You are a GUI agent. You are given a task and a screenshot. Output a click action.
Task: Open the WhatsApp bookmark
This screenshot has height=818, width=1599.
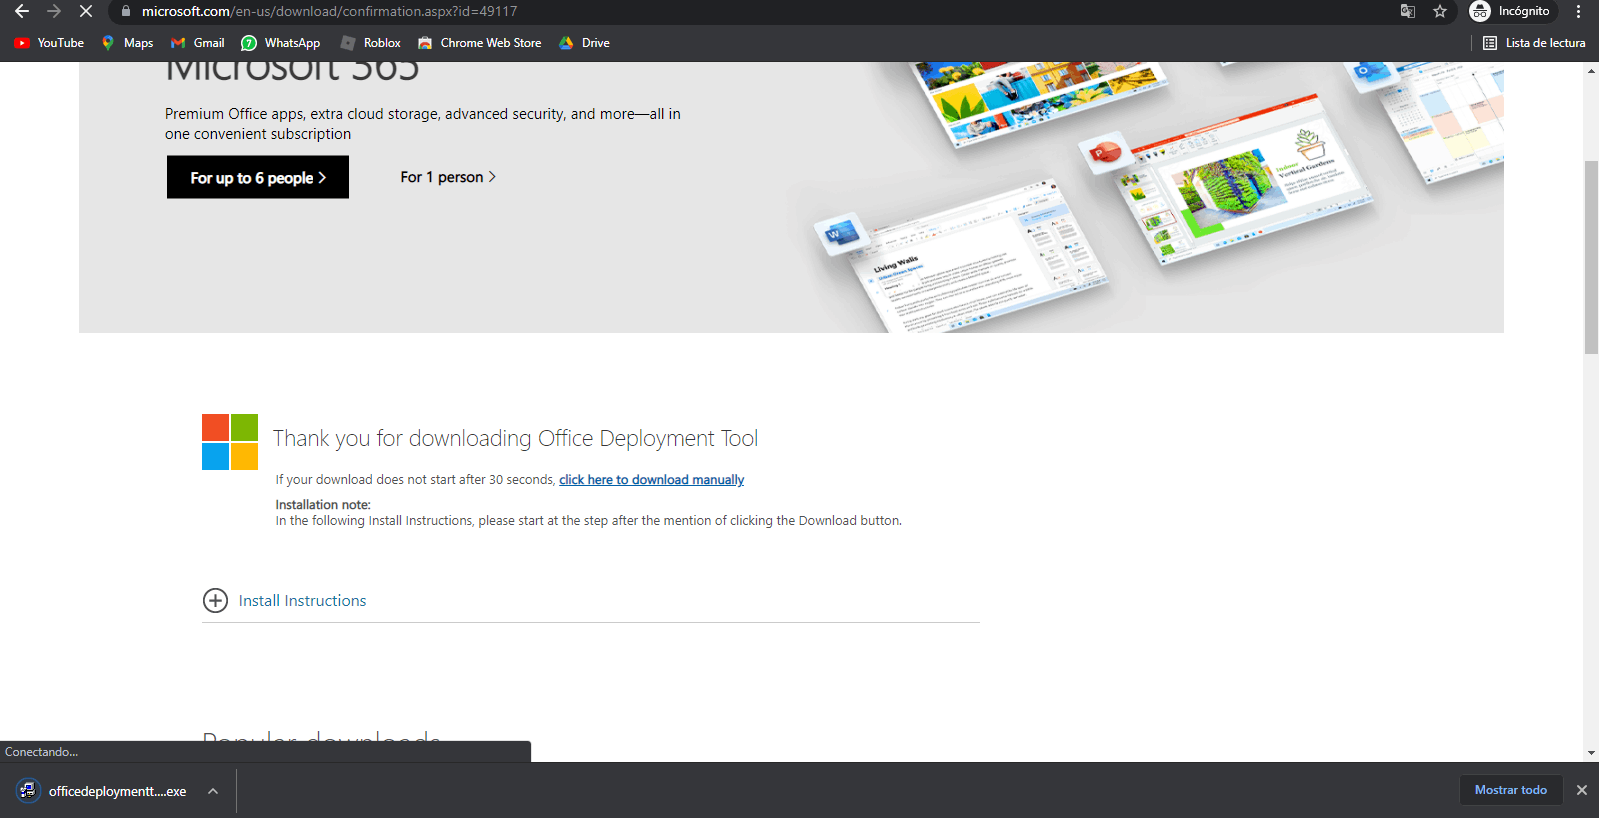click(281, 43)
